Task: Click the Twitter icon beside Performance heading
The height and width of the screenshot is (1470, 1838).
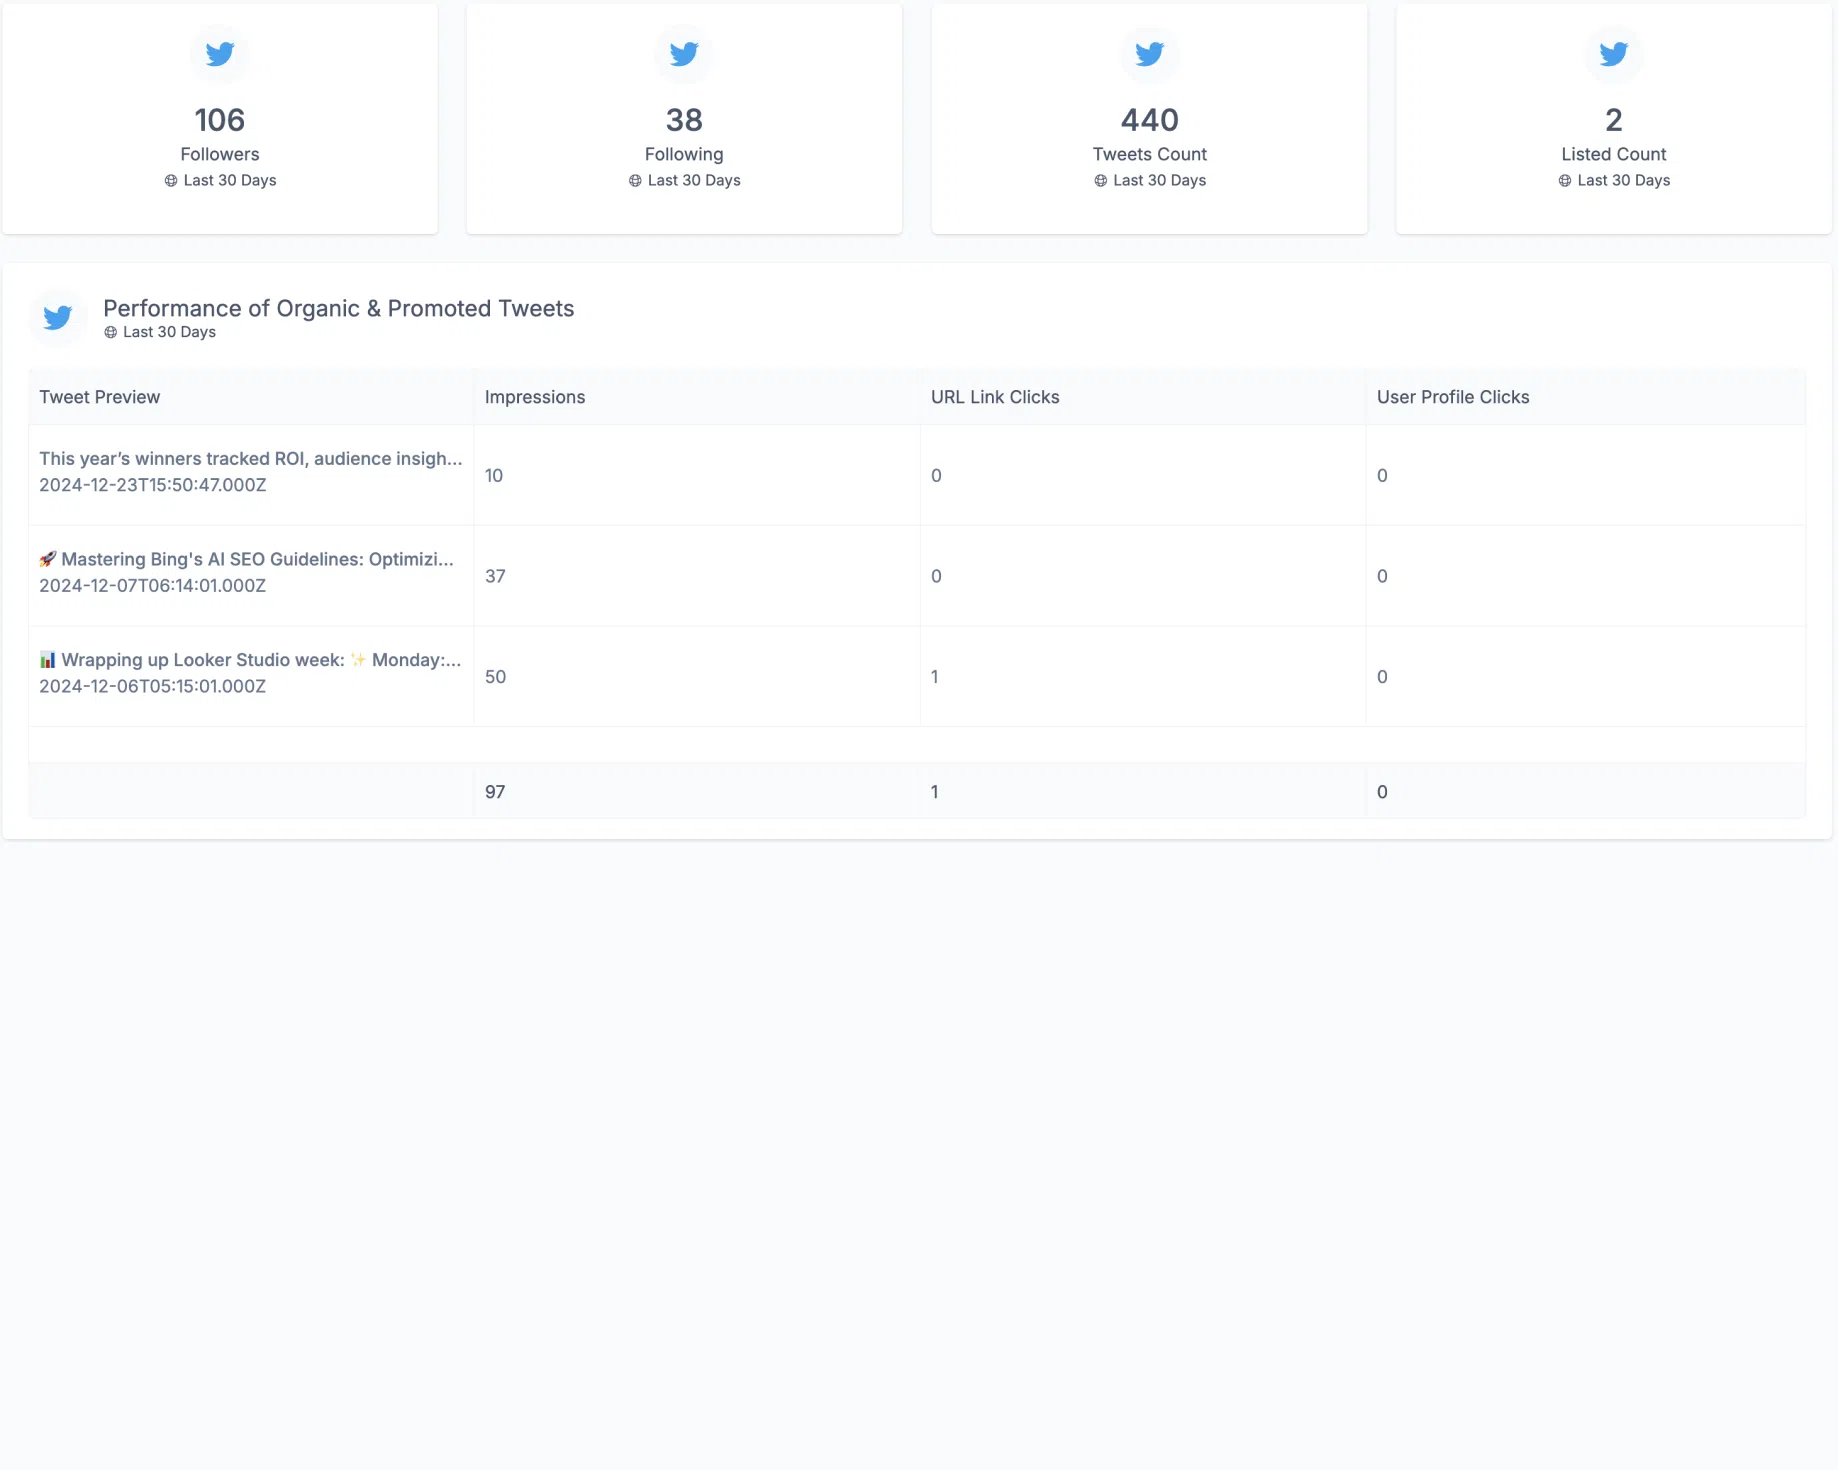Action: [x=58, y=317]
